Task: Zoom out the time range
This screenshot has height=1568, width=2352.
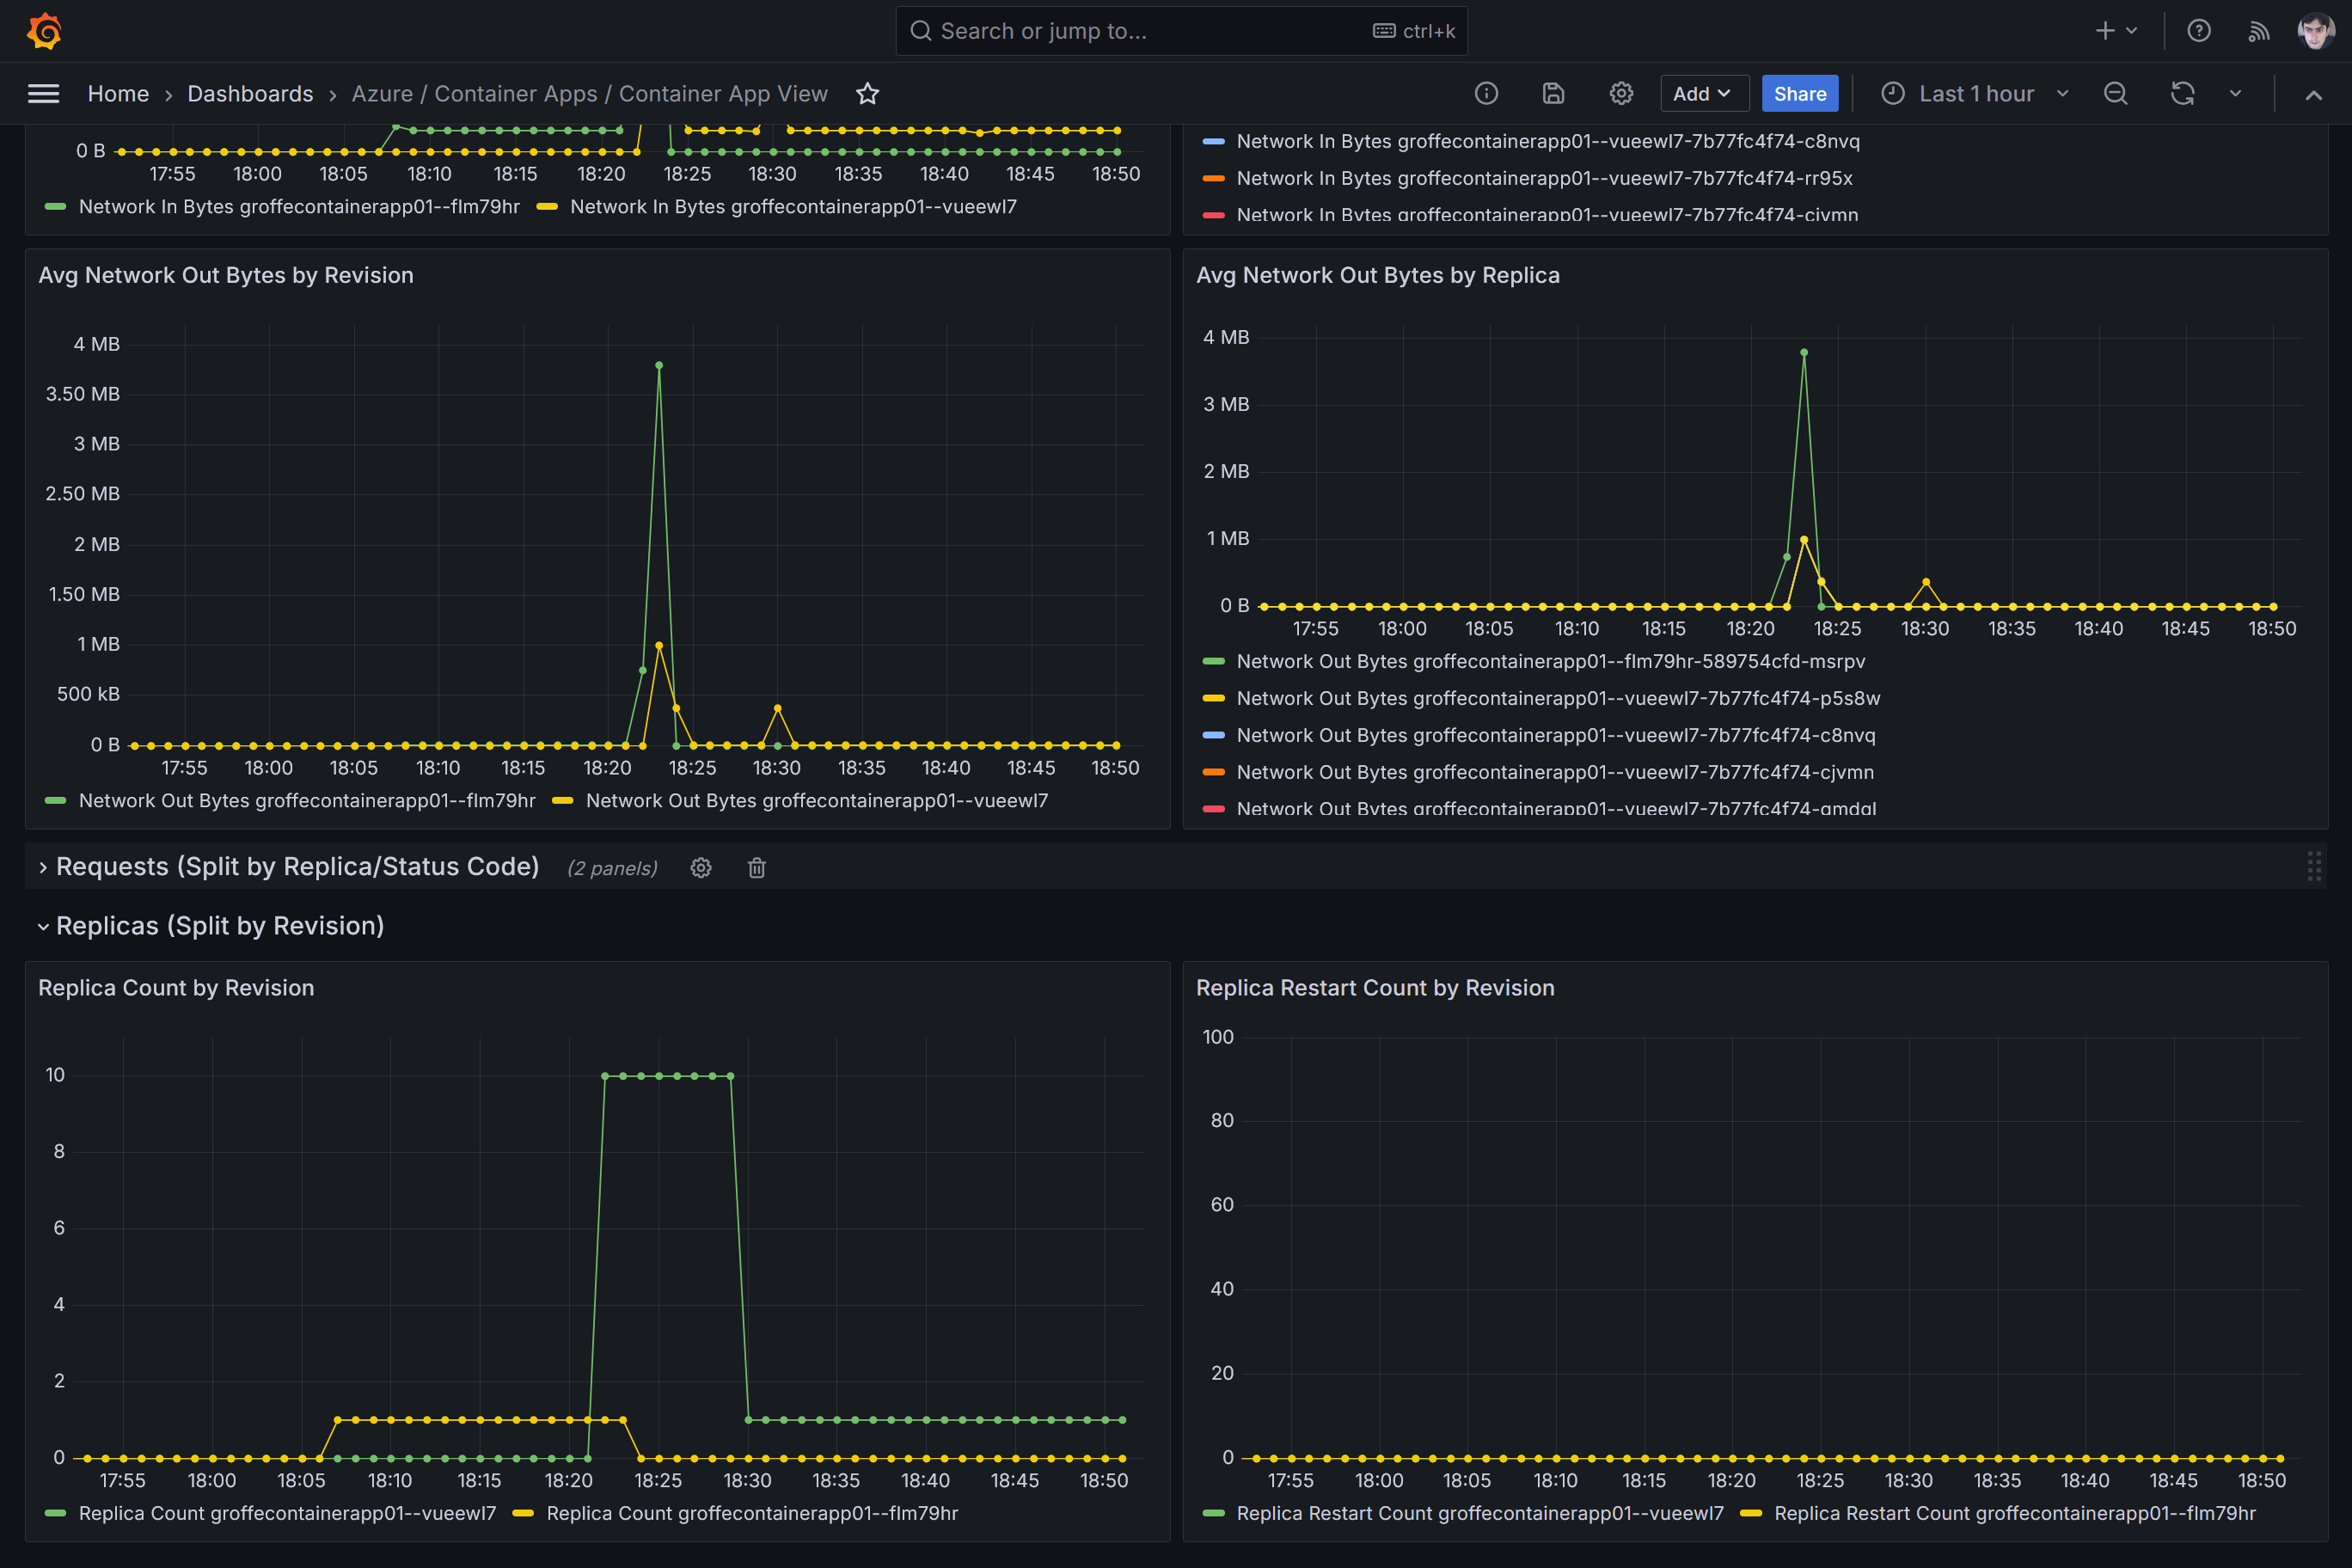Action: tap(2115, 94)
